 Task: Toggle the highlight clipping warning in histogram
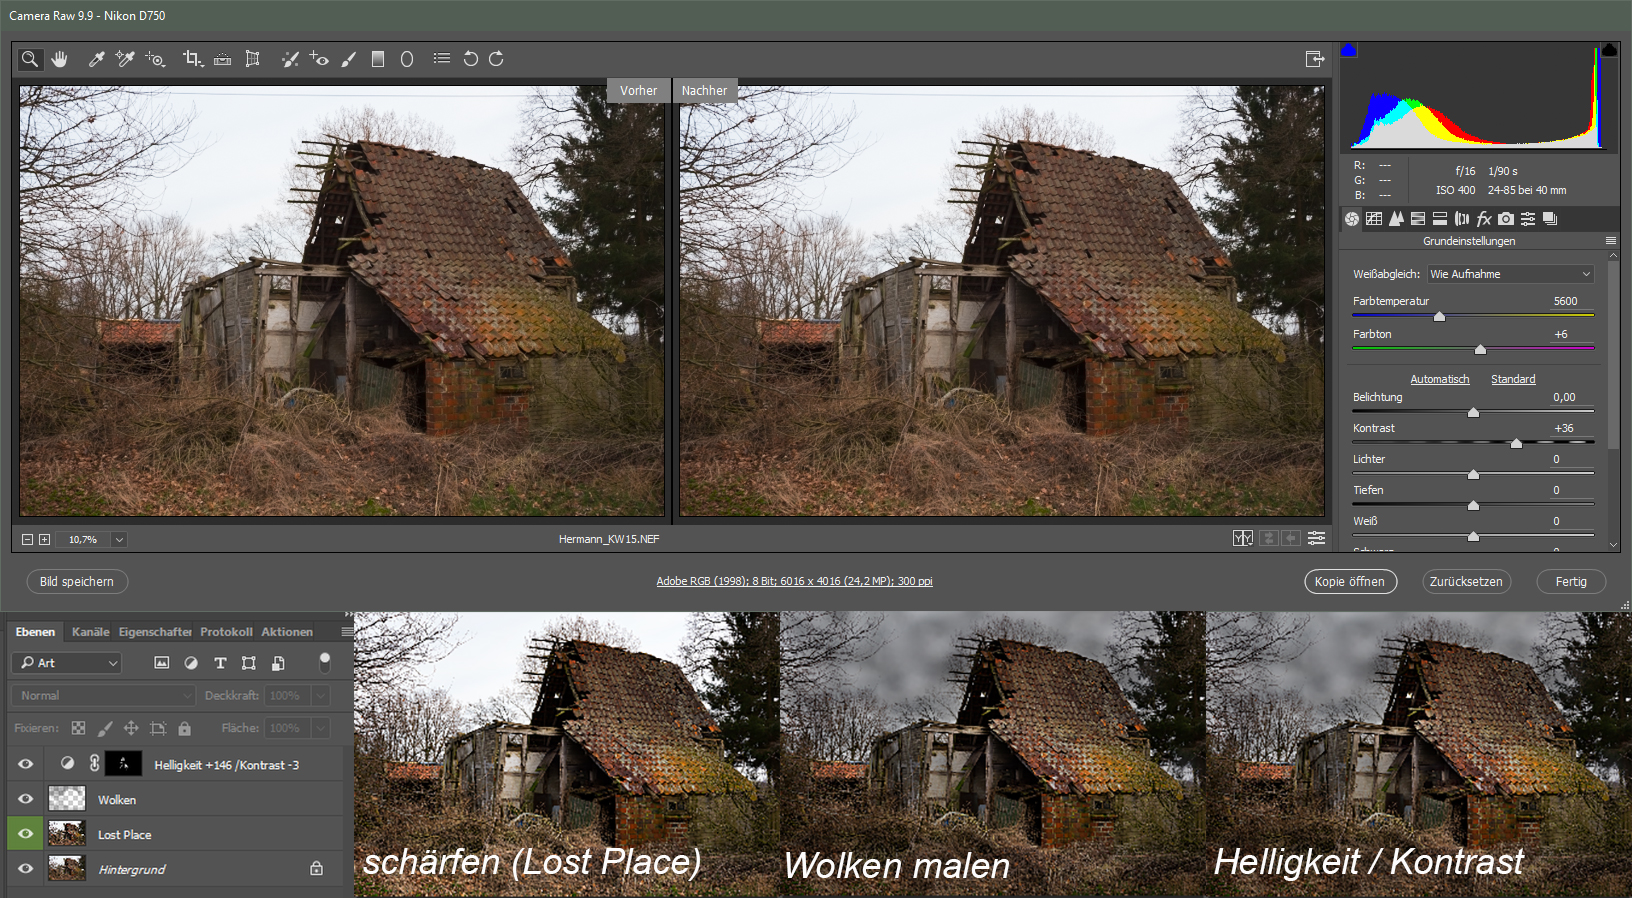coord(1609,50)
